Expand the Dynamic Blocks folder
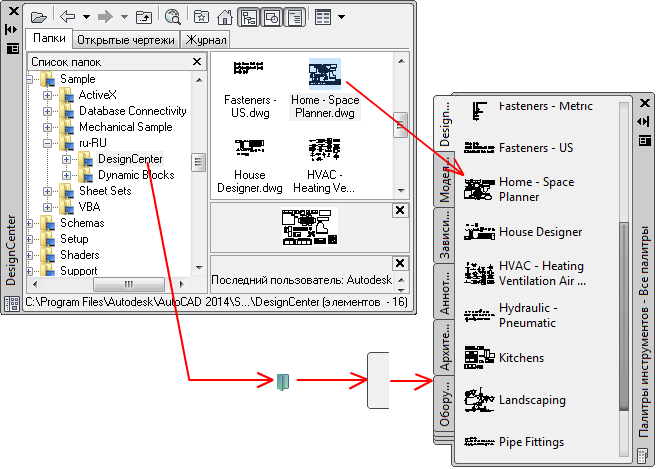 [x=66, y=175]
